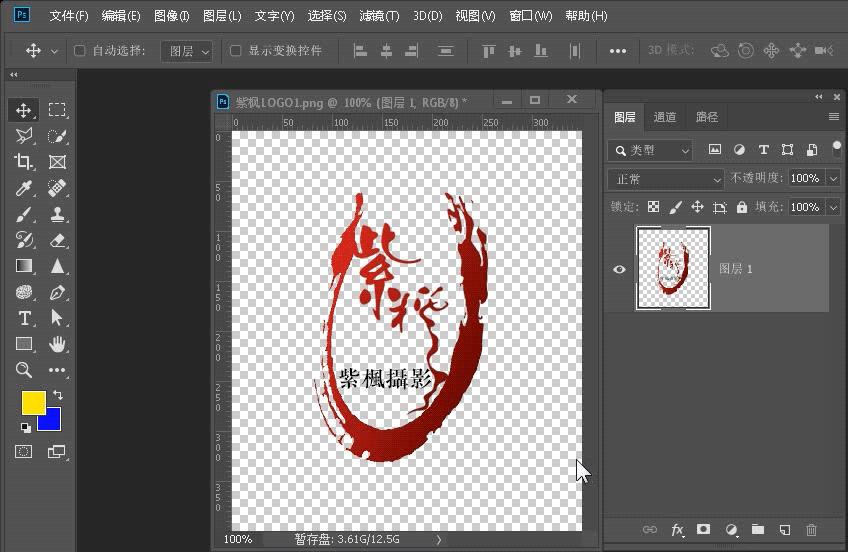Enable the 自动选择 checkbox
This screenshot has width=848, height=552.
tap(80, 51)
